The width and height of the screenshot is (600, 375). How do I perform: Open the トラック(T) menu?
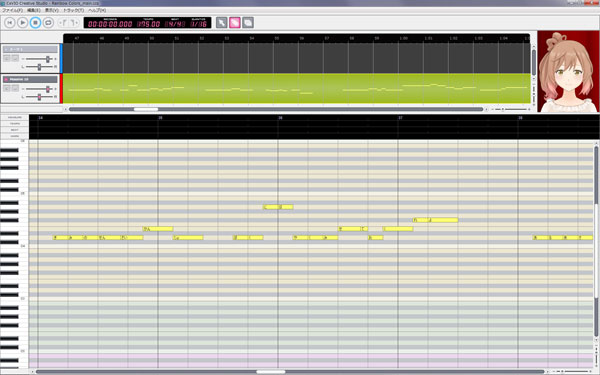[73, 10]
